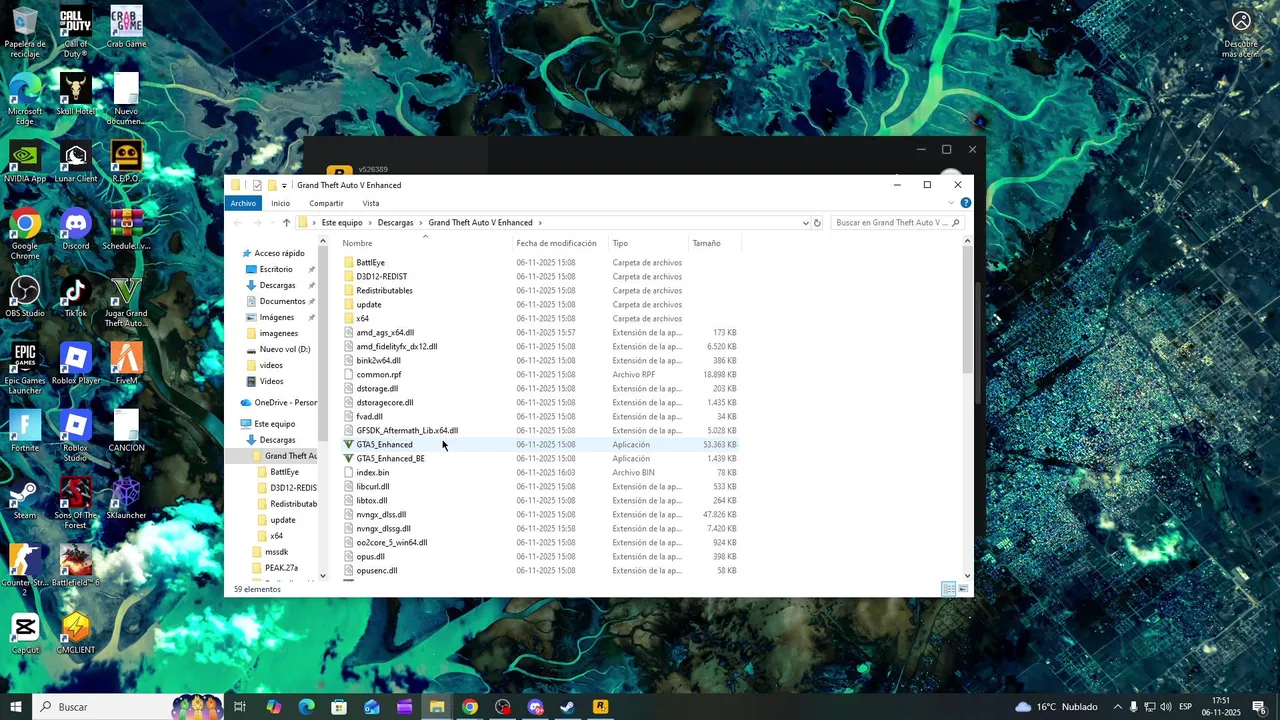Go up one folder level arrow
Image resolution: width=1280 pixels, height=720 pixels.
click(286, 223)
